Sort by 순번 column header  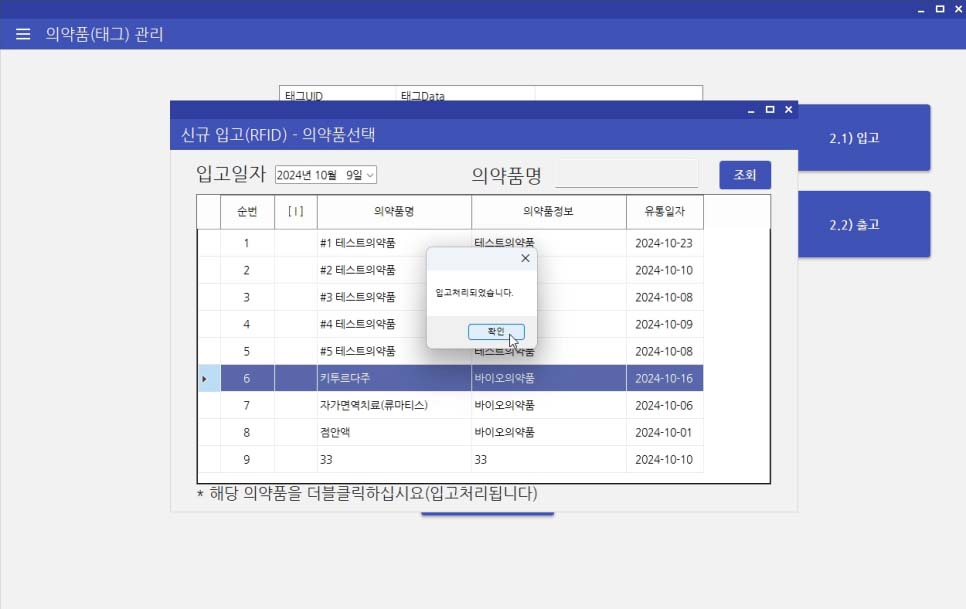coord(247,212)
